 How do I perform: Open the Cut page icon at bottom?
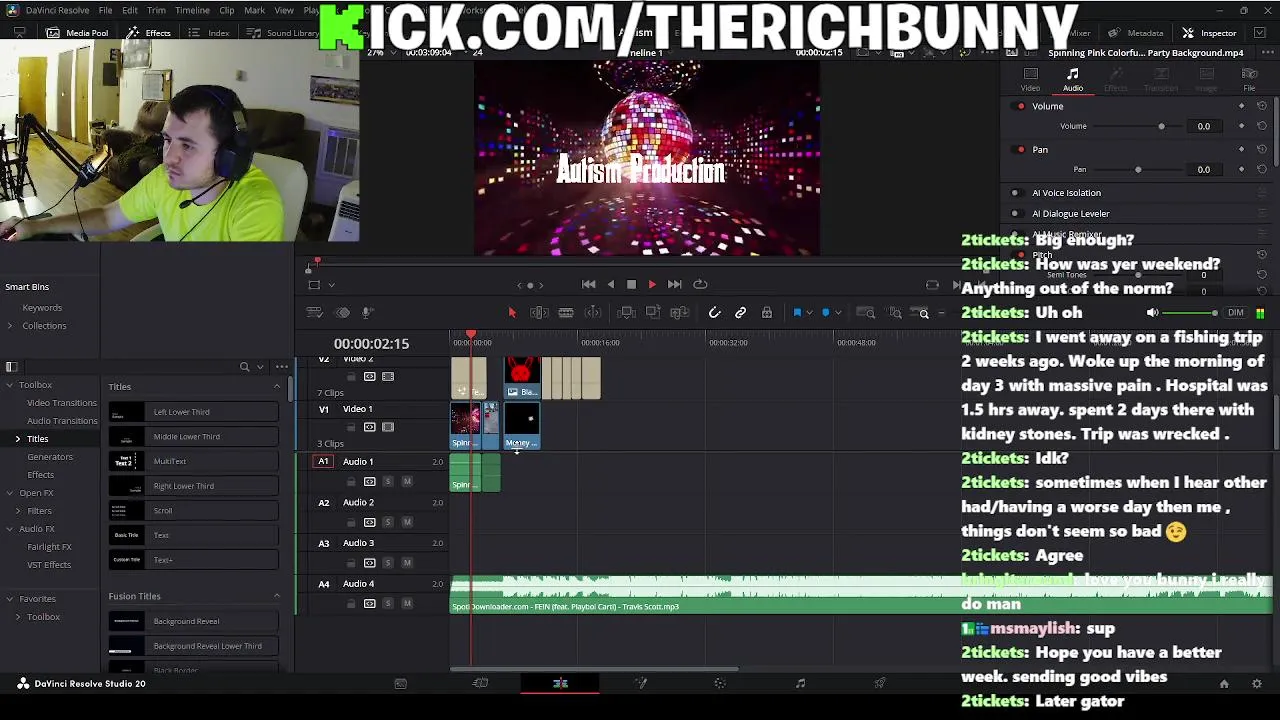(x=480, y=684)
